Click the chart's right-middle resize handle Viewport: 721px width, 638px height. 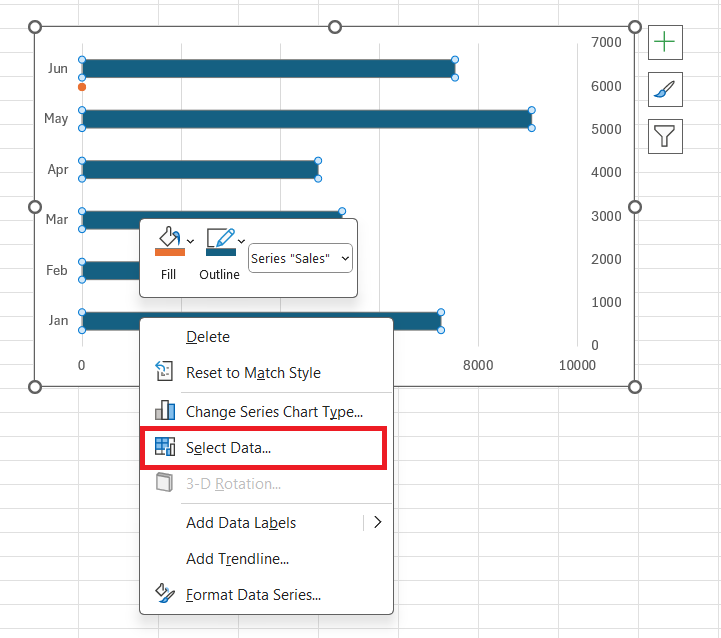pyautogui.click(x=635, y=207)
